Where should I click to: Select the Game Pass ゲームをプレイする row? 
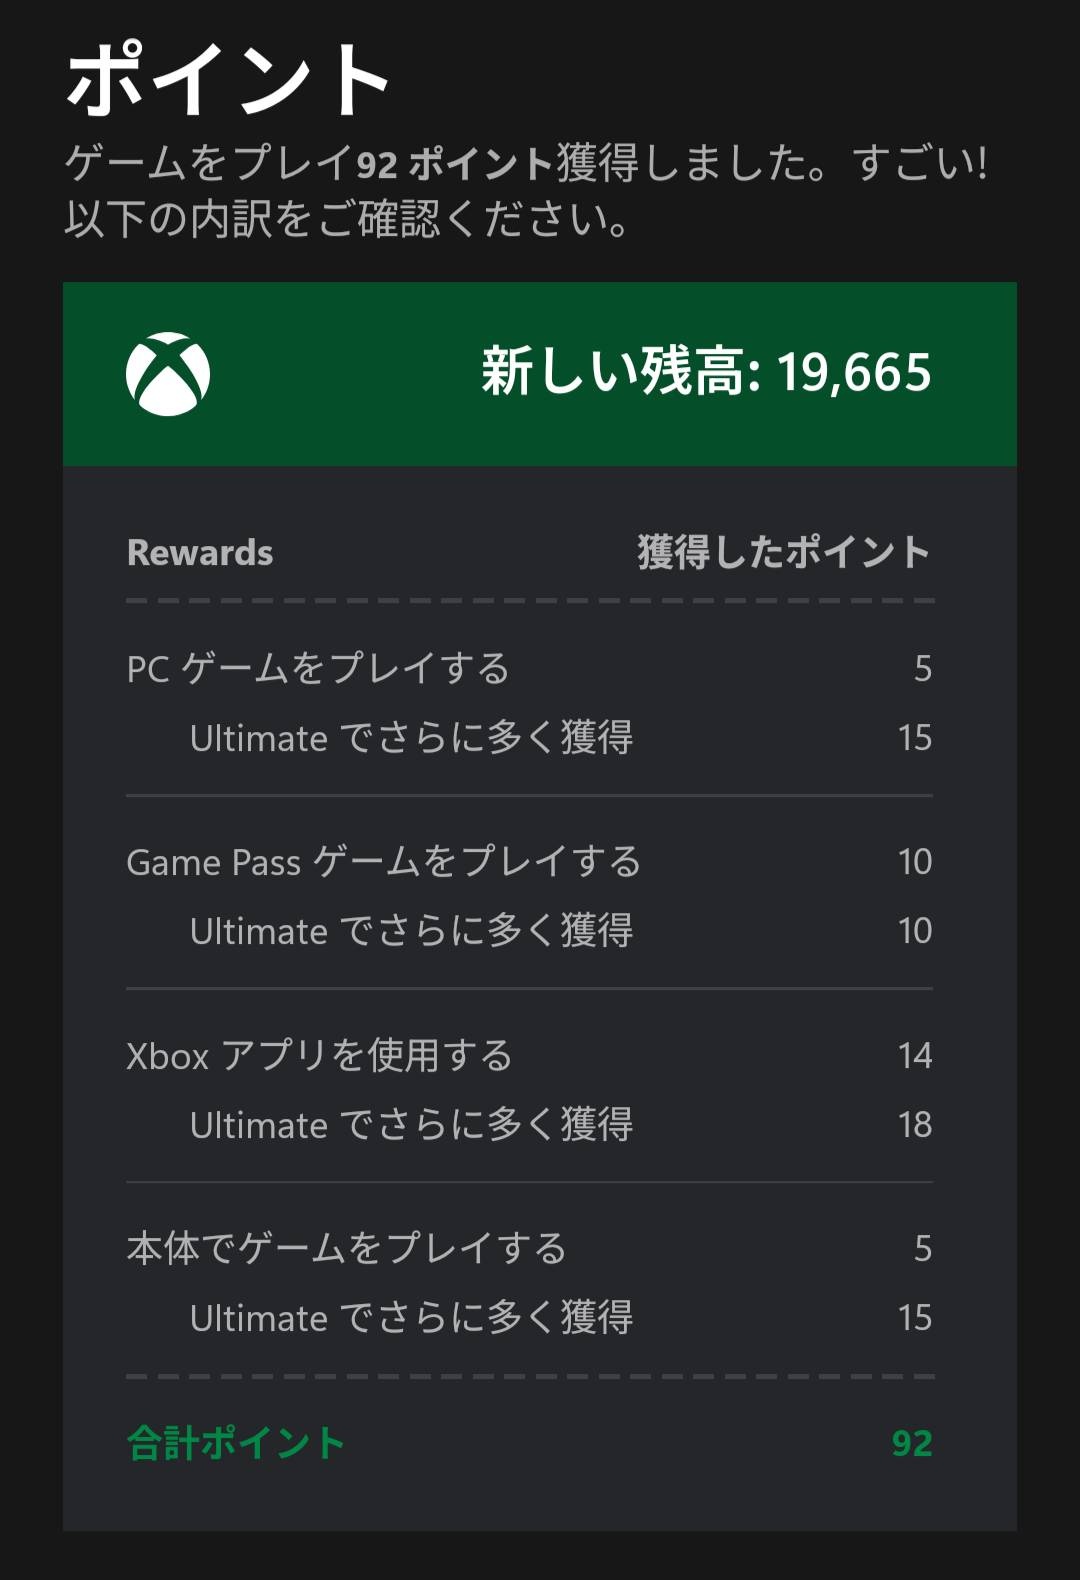384,861
